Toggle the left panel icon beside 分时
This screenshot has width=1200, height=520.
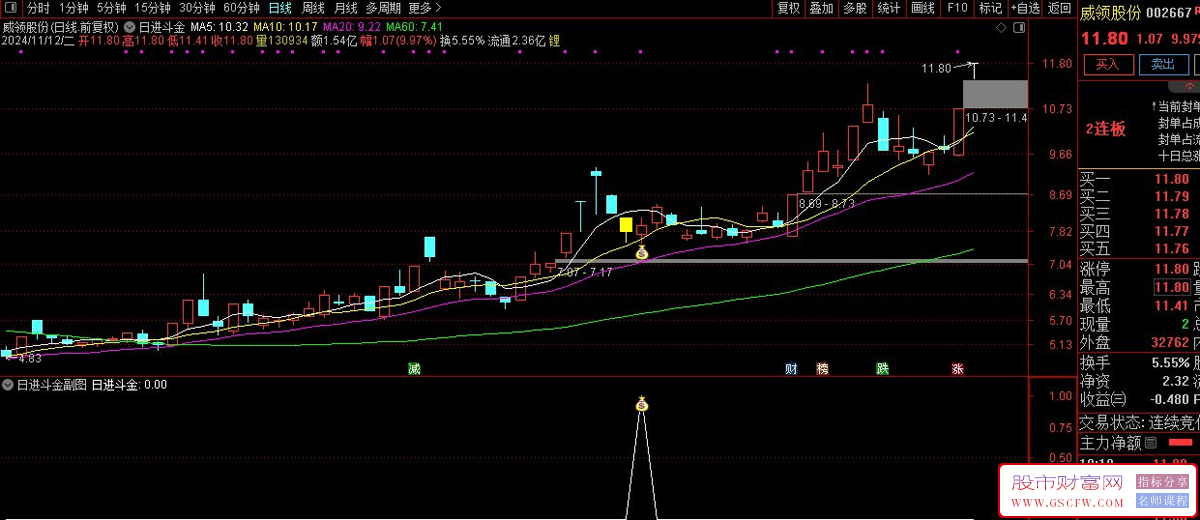click(x=12, y=8)
